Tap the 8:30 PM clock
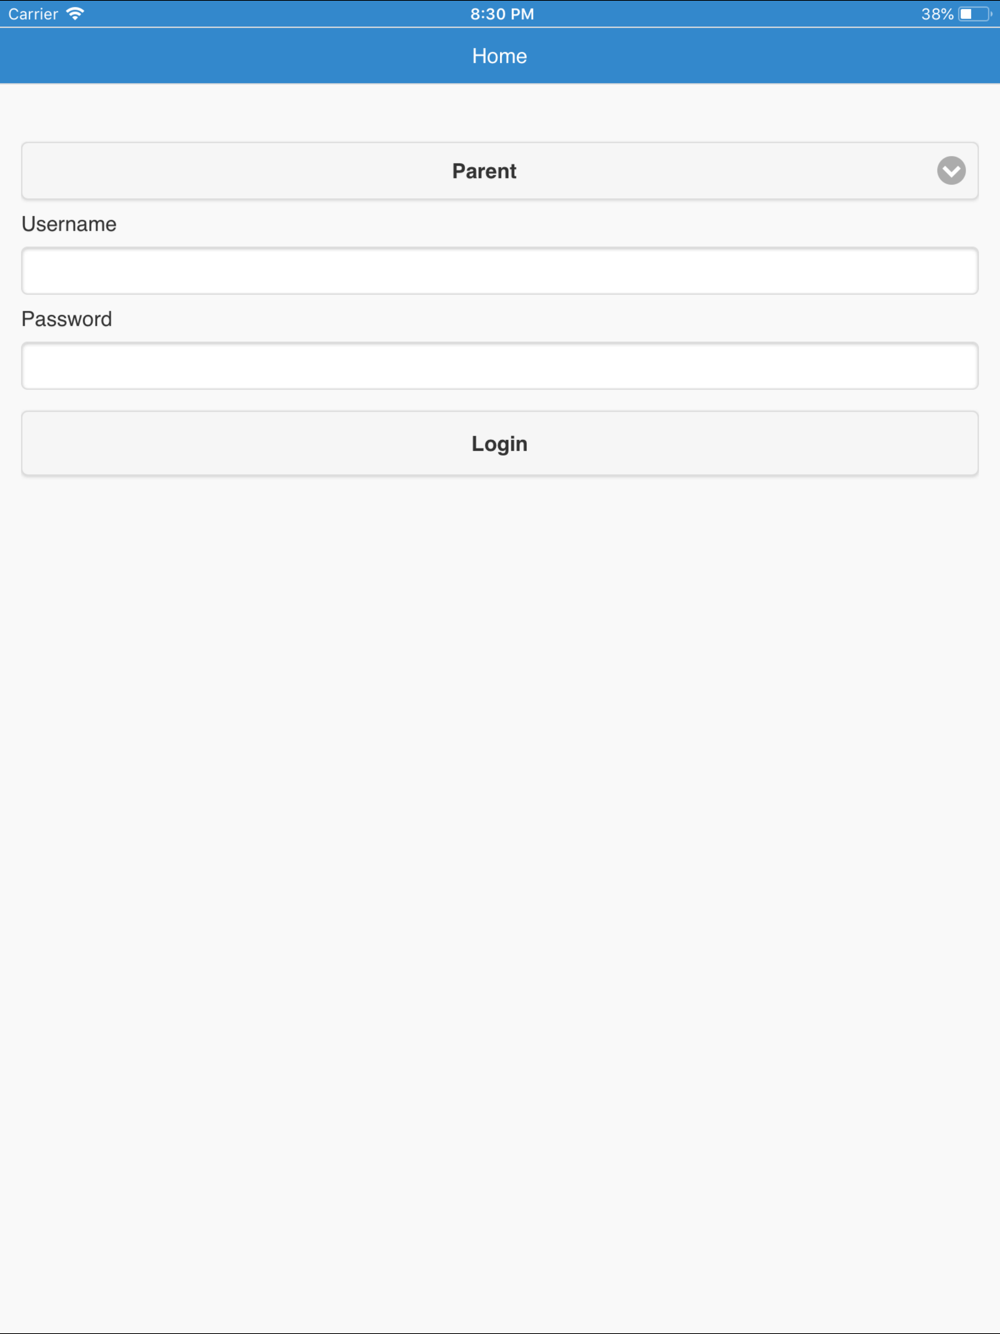Image resolution: width=1000 pixels, height=1334 pixels. (x=502, y=14)
